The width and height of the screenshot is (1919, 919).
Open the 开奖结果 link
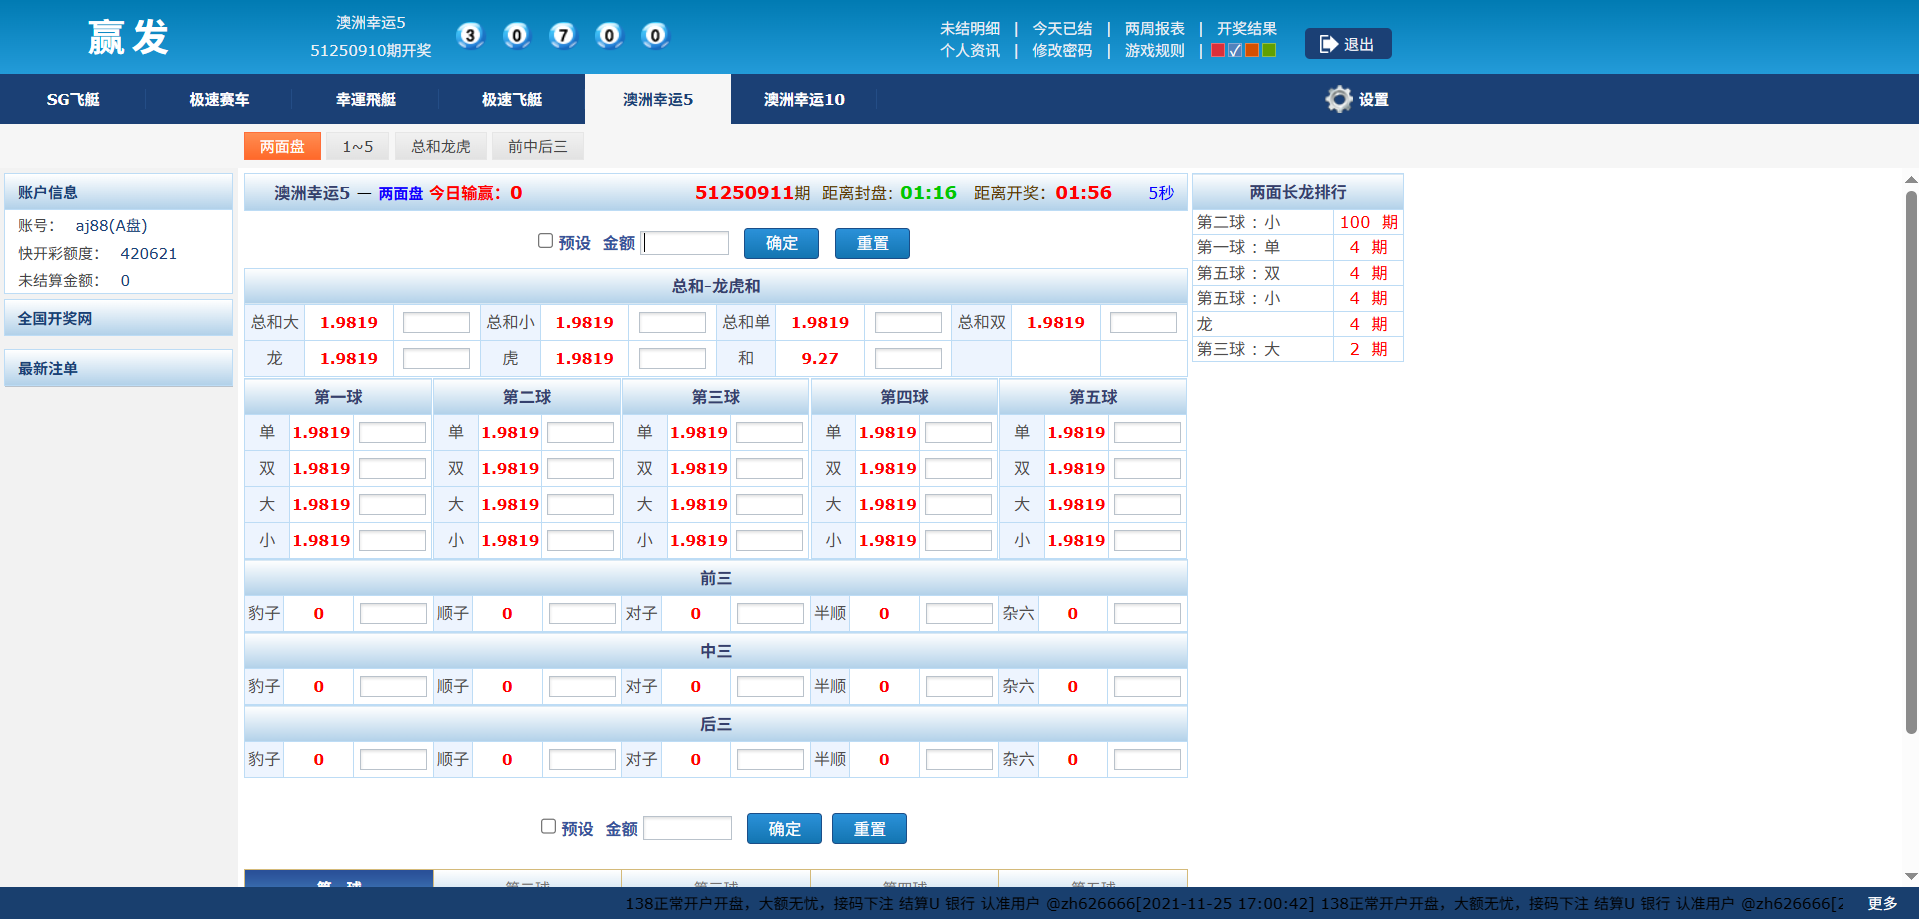[1246, 28]
